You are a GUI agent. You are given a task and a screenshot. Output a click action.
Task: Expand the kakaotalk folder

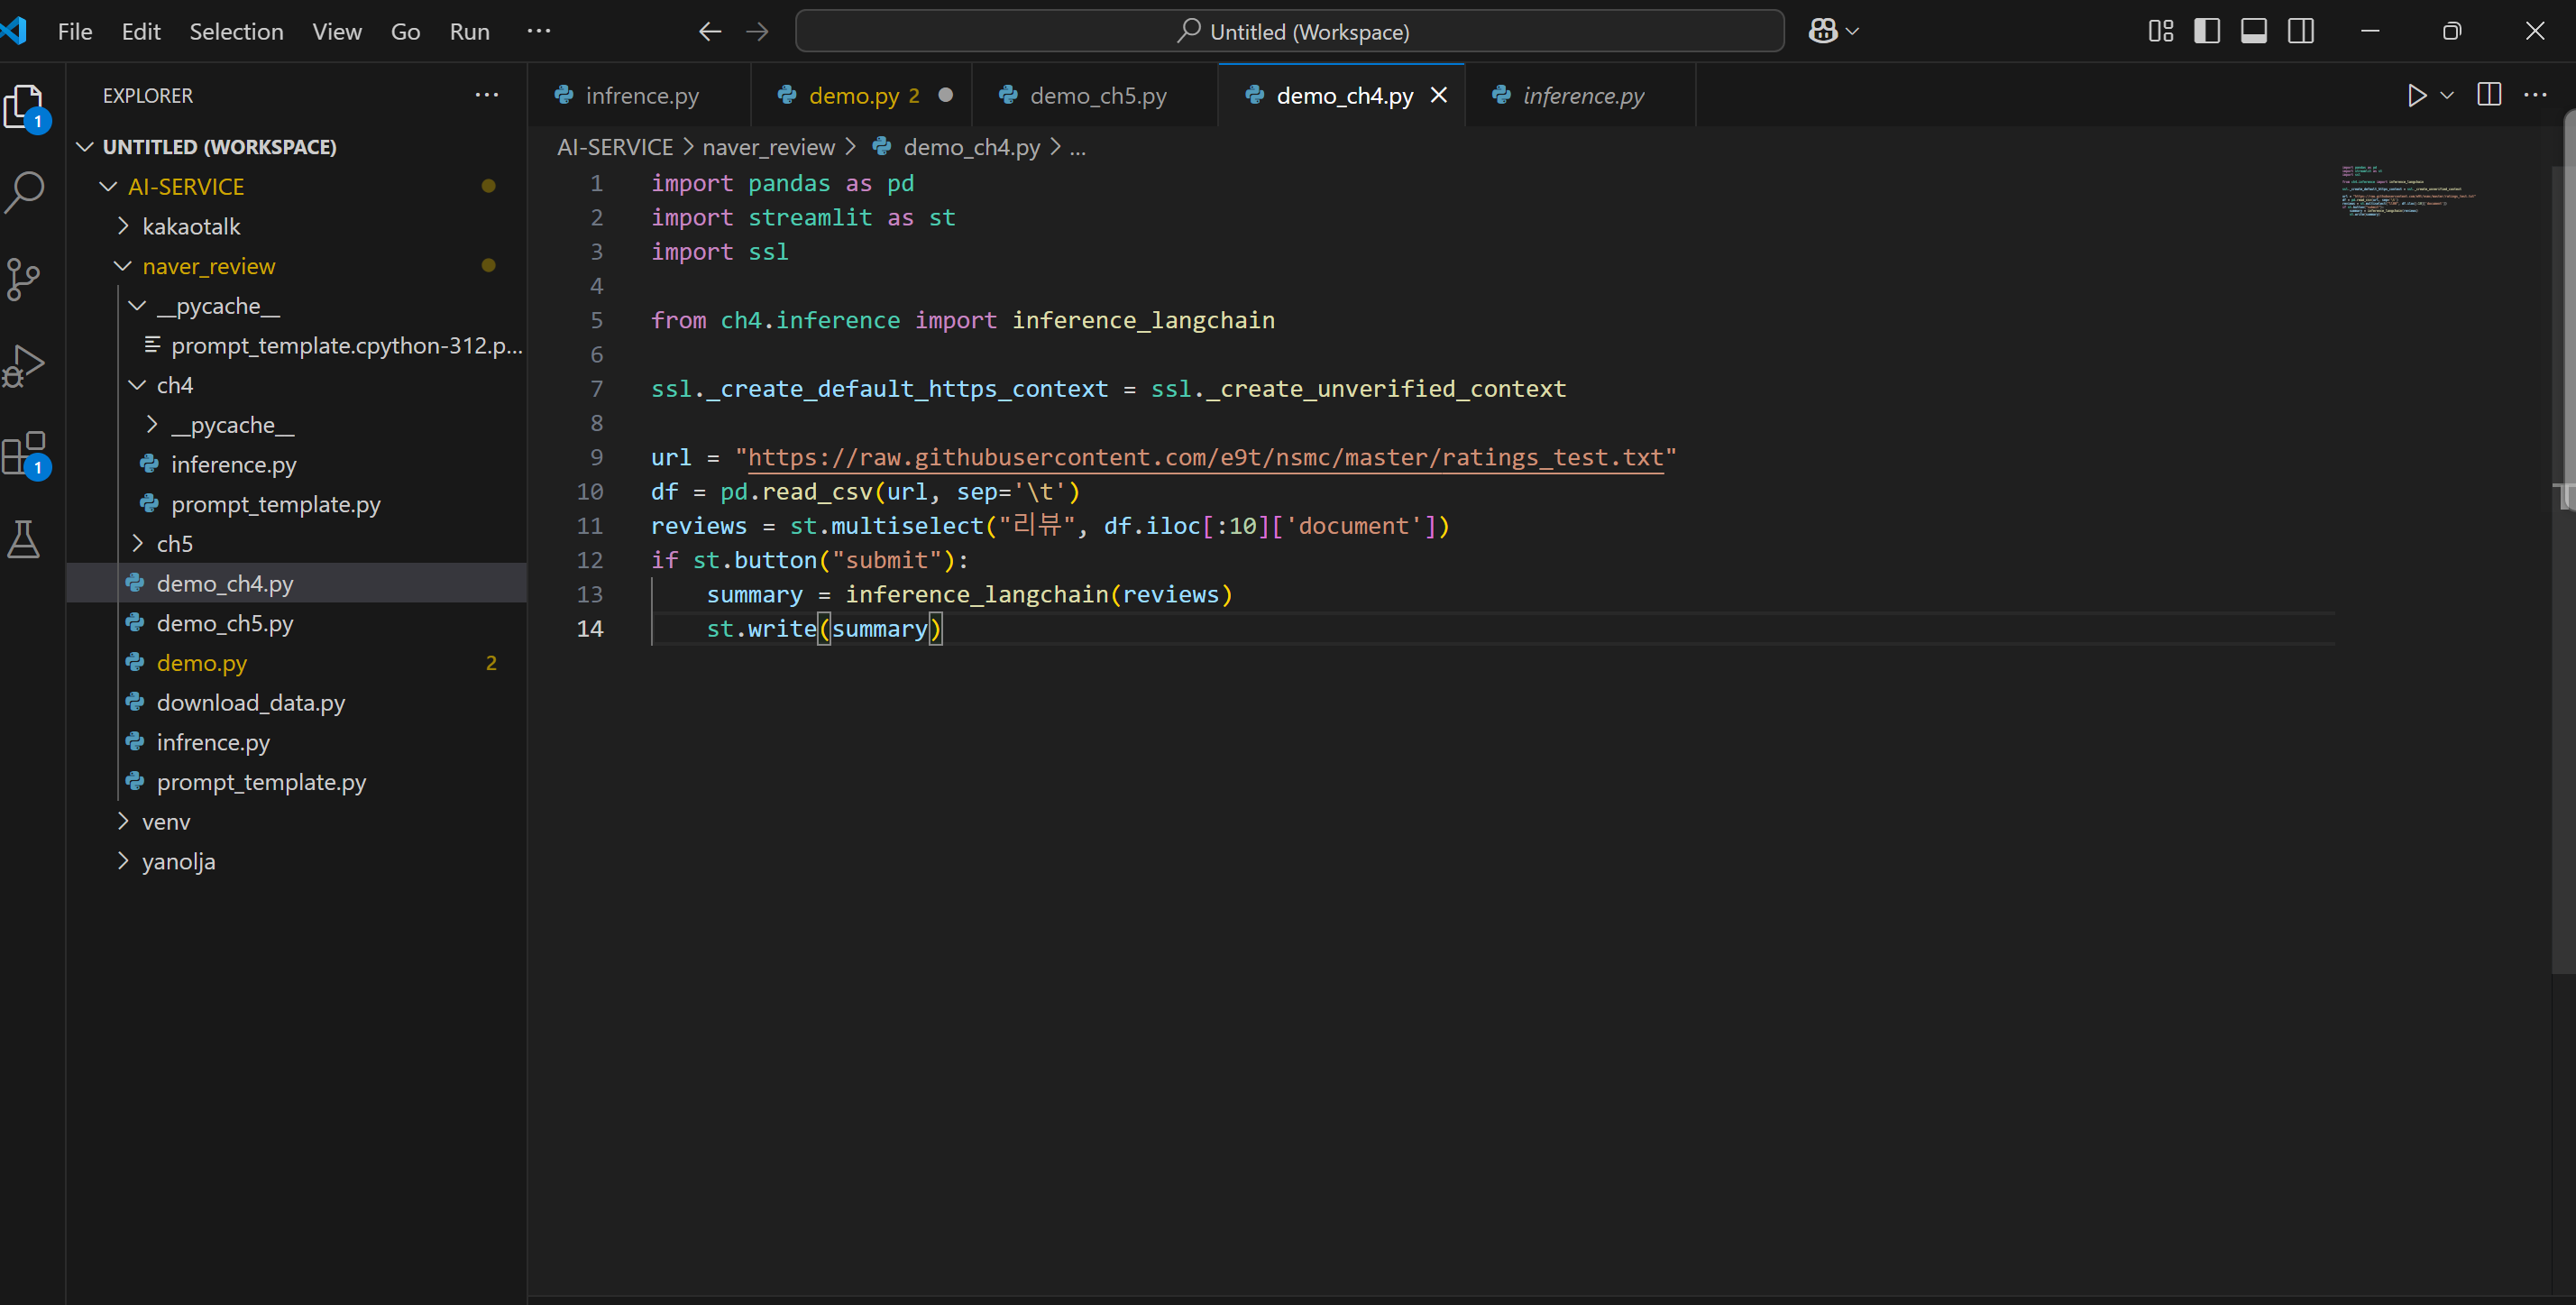(x=190, y=226)
